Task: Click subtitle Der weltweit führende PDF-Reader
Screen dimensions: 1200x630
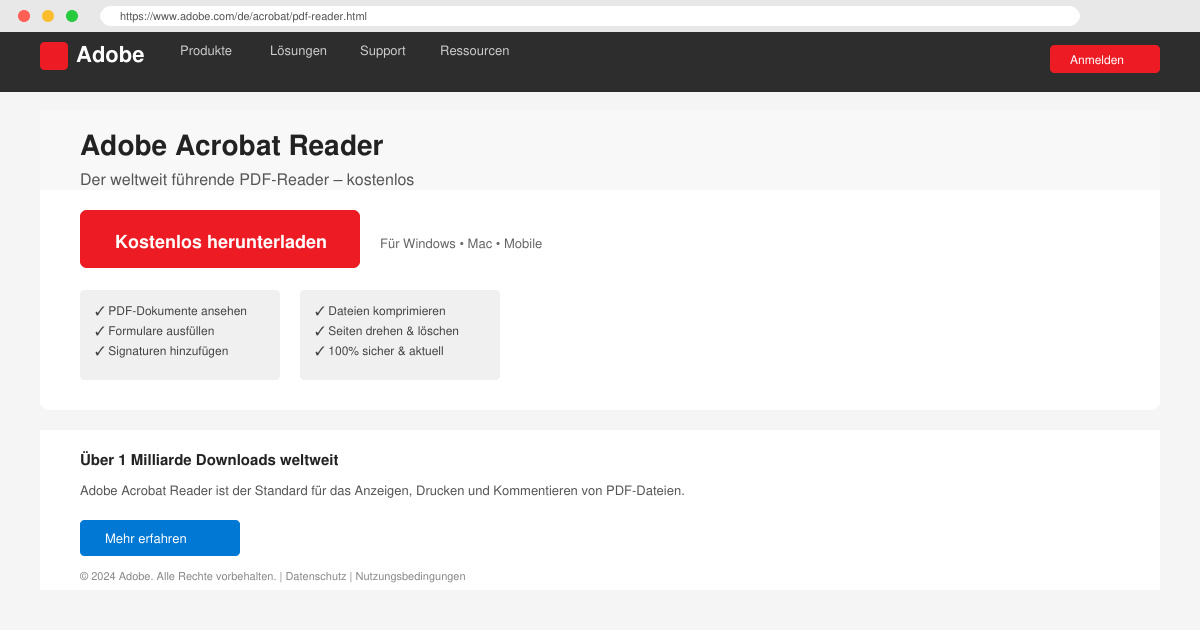Action: click(x=247, y=180)
